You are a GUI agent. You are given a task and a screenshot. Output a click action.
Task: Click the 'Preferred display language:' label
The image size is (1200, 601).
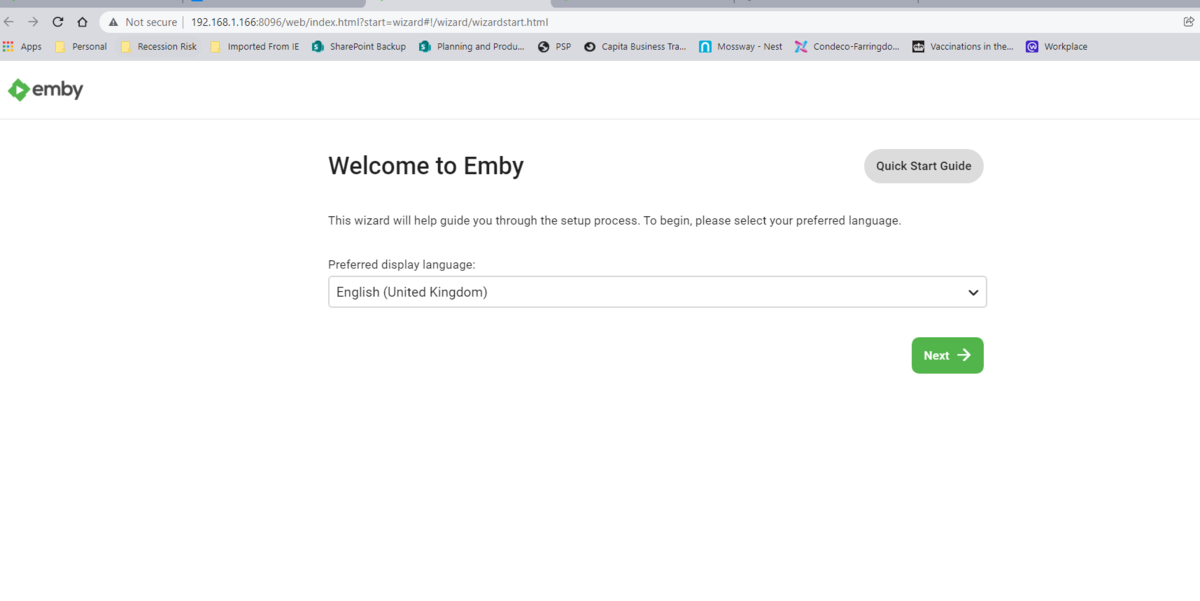(x=402, y=265)
